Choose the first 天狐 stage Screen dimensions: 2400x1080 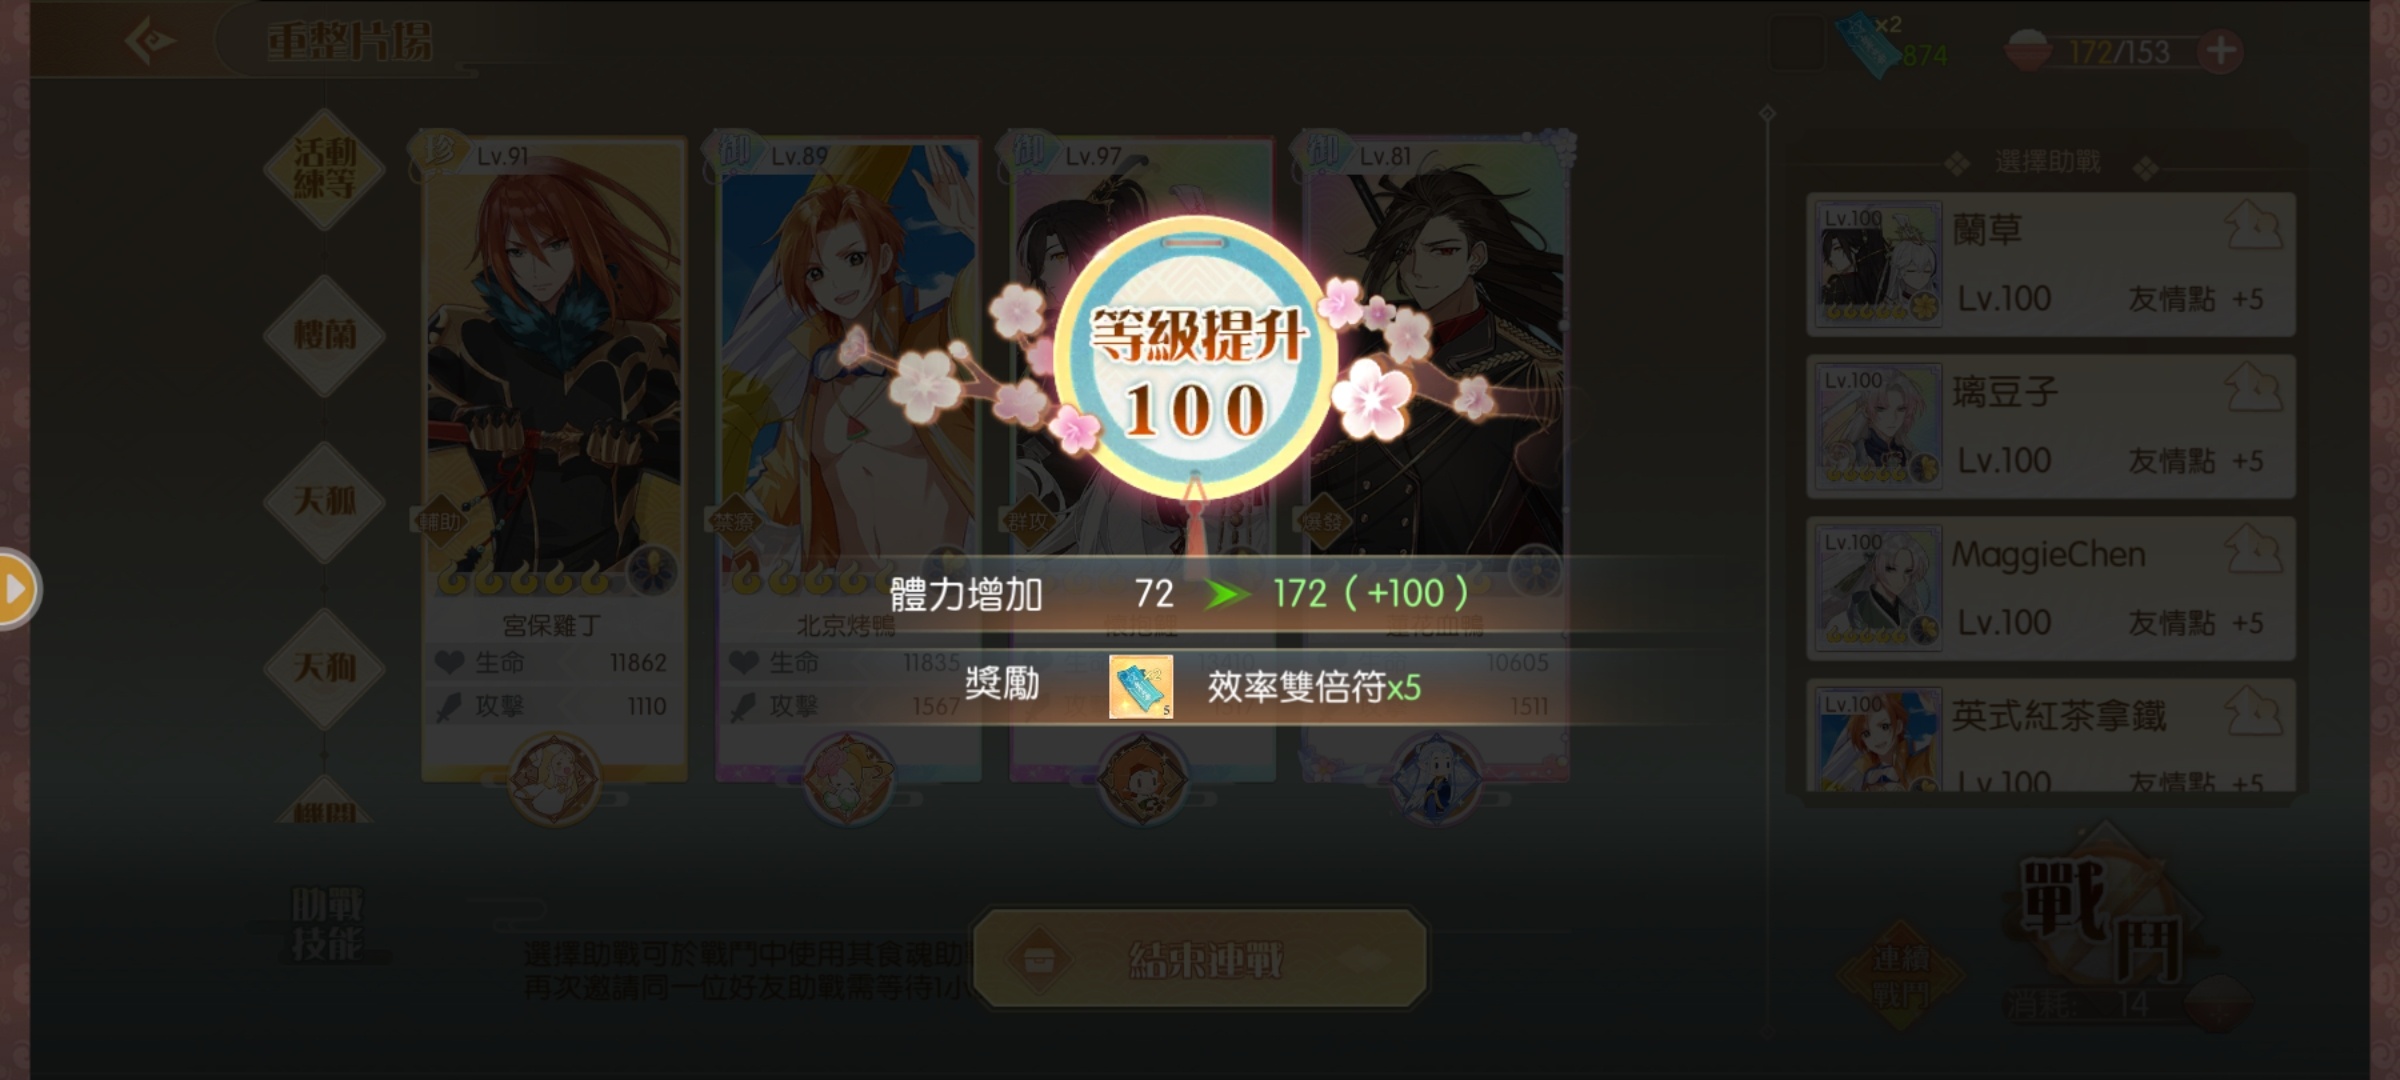324,502
